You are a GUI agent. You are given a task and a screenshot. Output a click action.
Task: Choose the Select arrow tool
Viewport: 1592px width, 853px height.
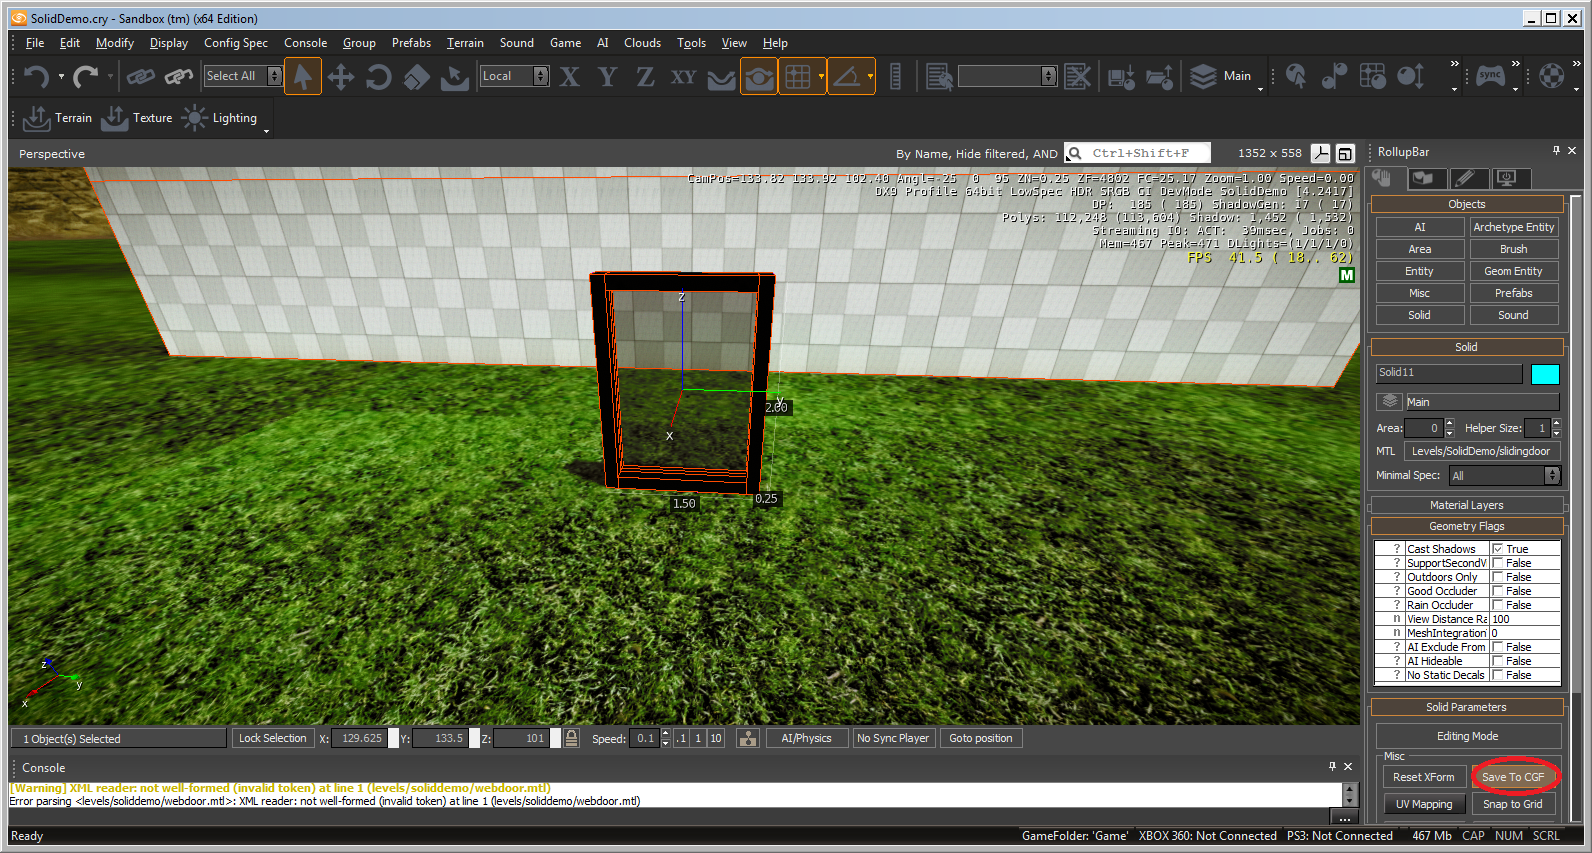302,76
